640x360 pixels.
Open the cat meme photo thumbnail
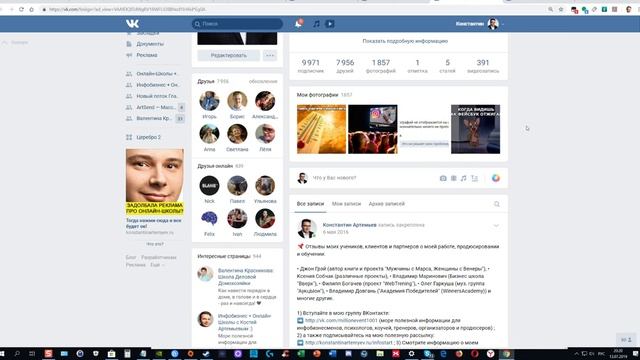[476, 129]
